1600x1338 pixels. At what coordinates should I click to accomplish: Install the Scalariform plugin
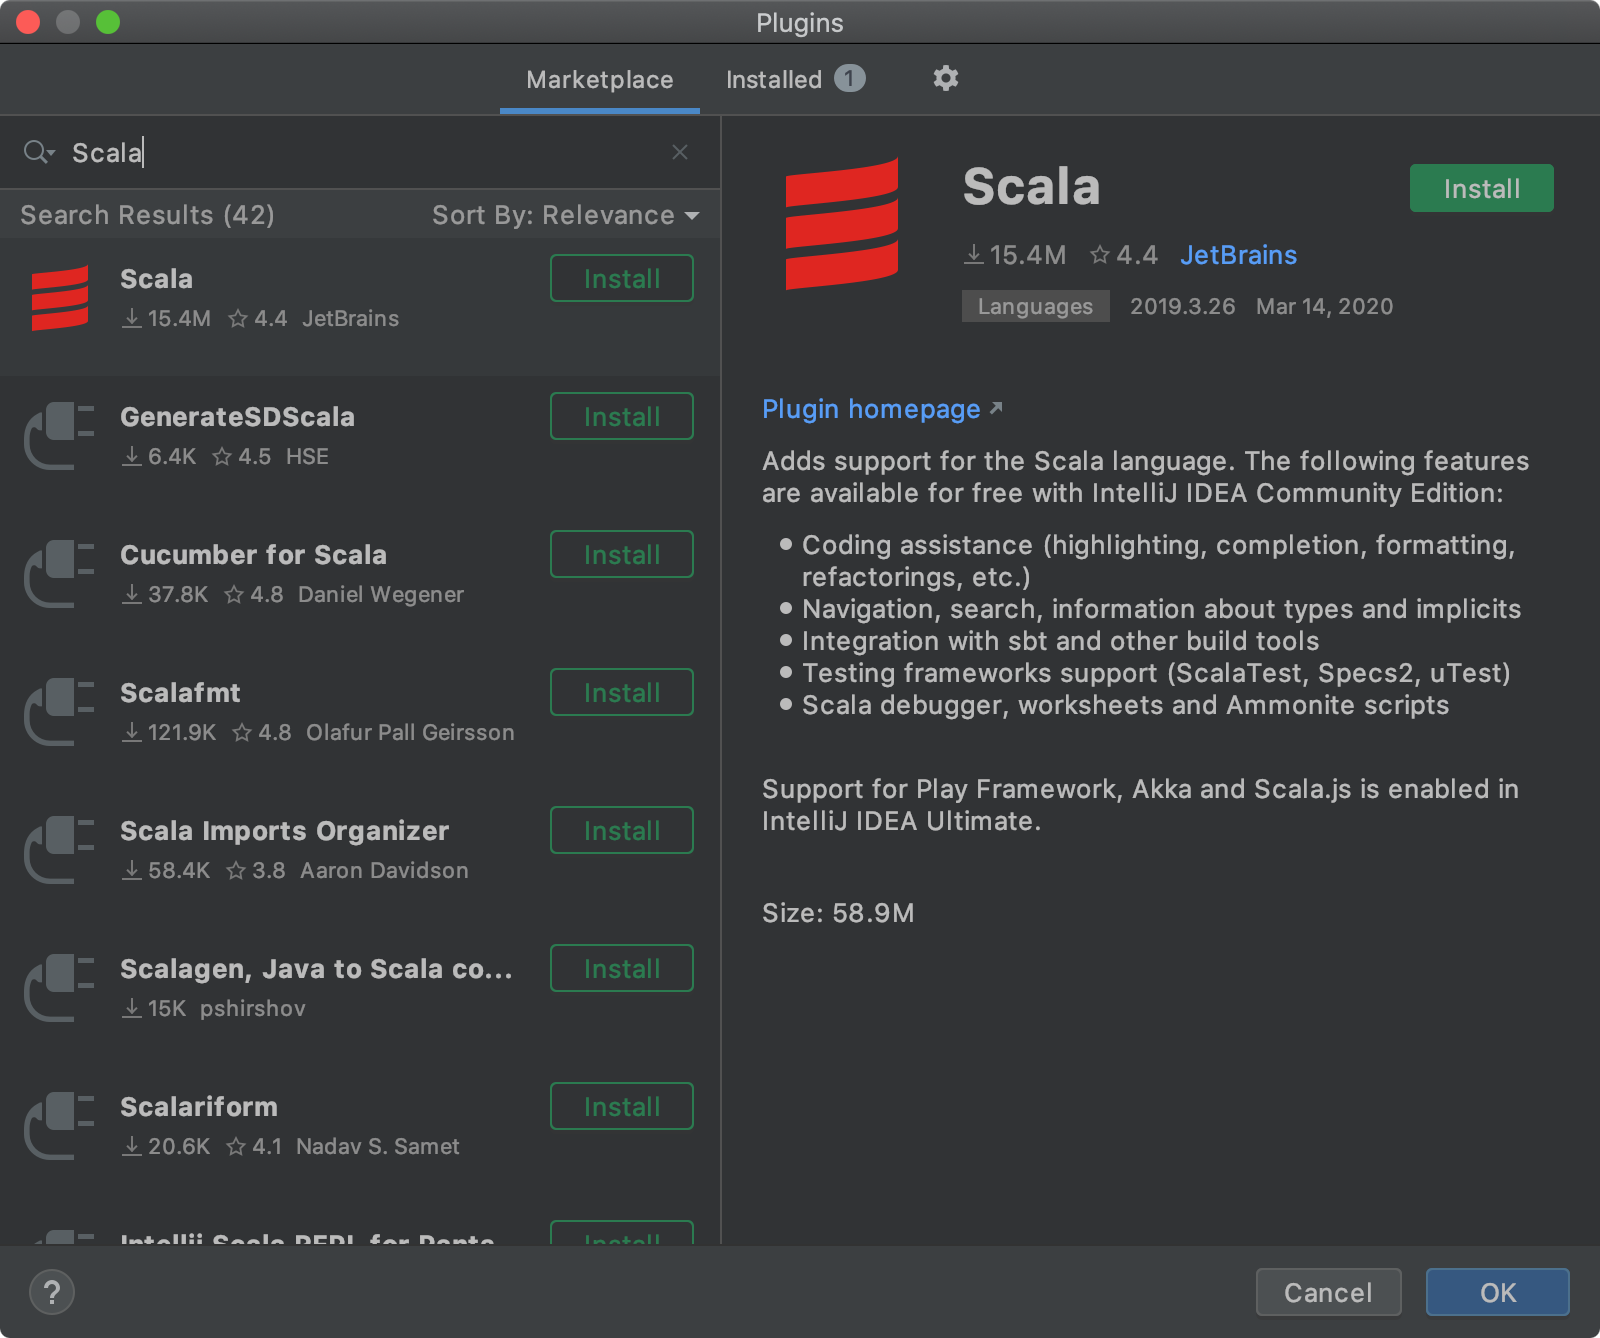pyautogui.click(x=622, y=1106)
